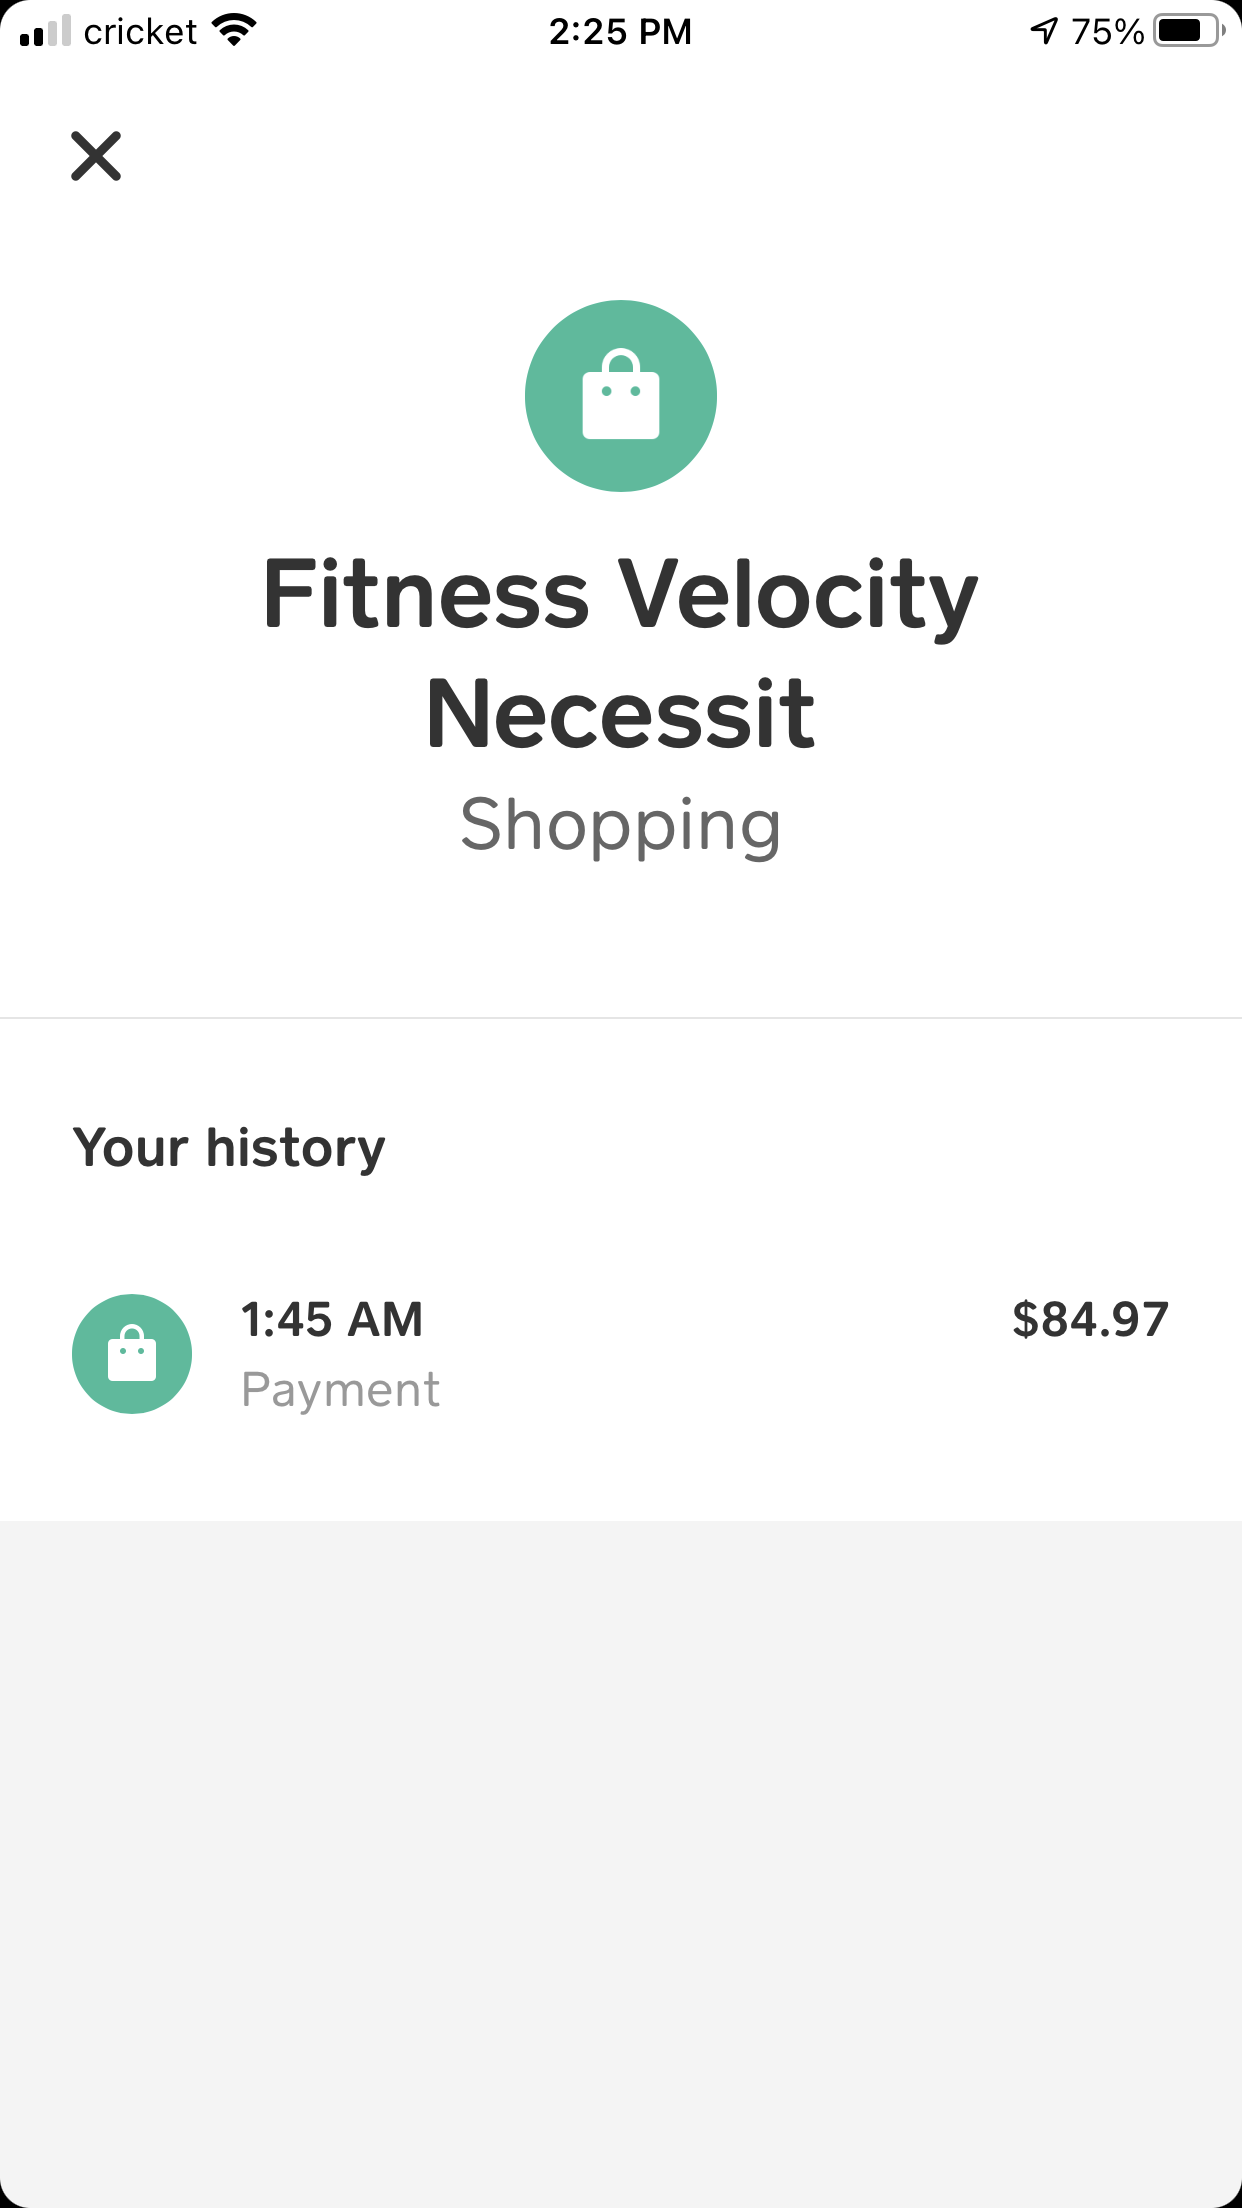This screenshot has height=2208, width=1242.
Task: Select the $84.97 payment amount
Action: (x=1090, y=1319)
